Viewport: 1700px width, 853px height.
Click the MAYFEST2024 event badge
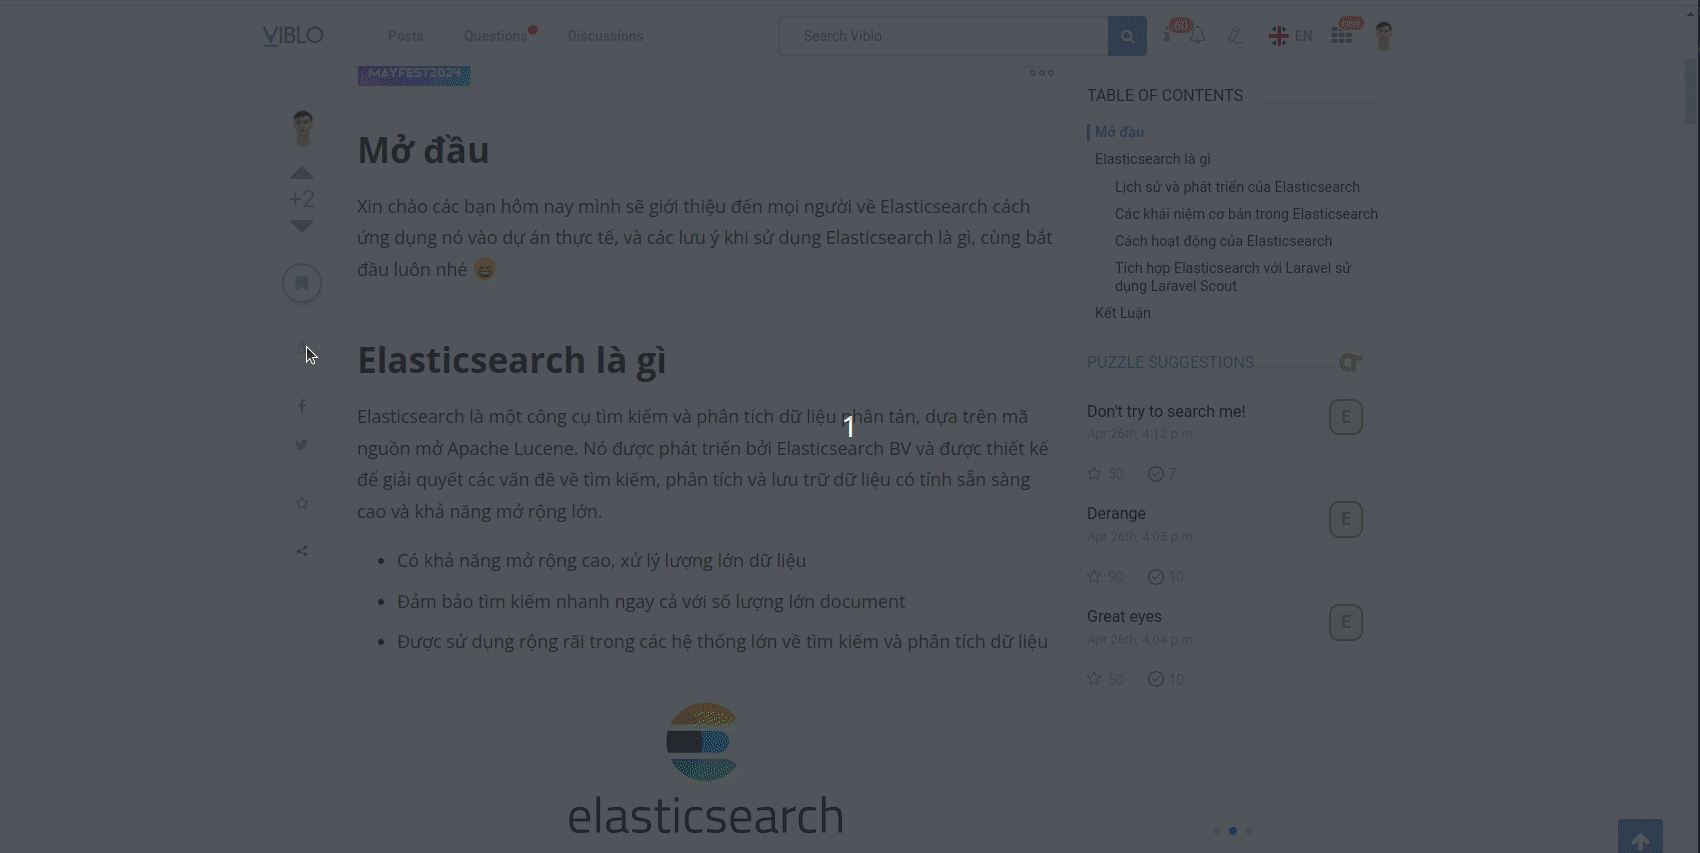(x=414, y=74)
